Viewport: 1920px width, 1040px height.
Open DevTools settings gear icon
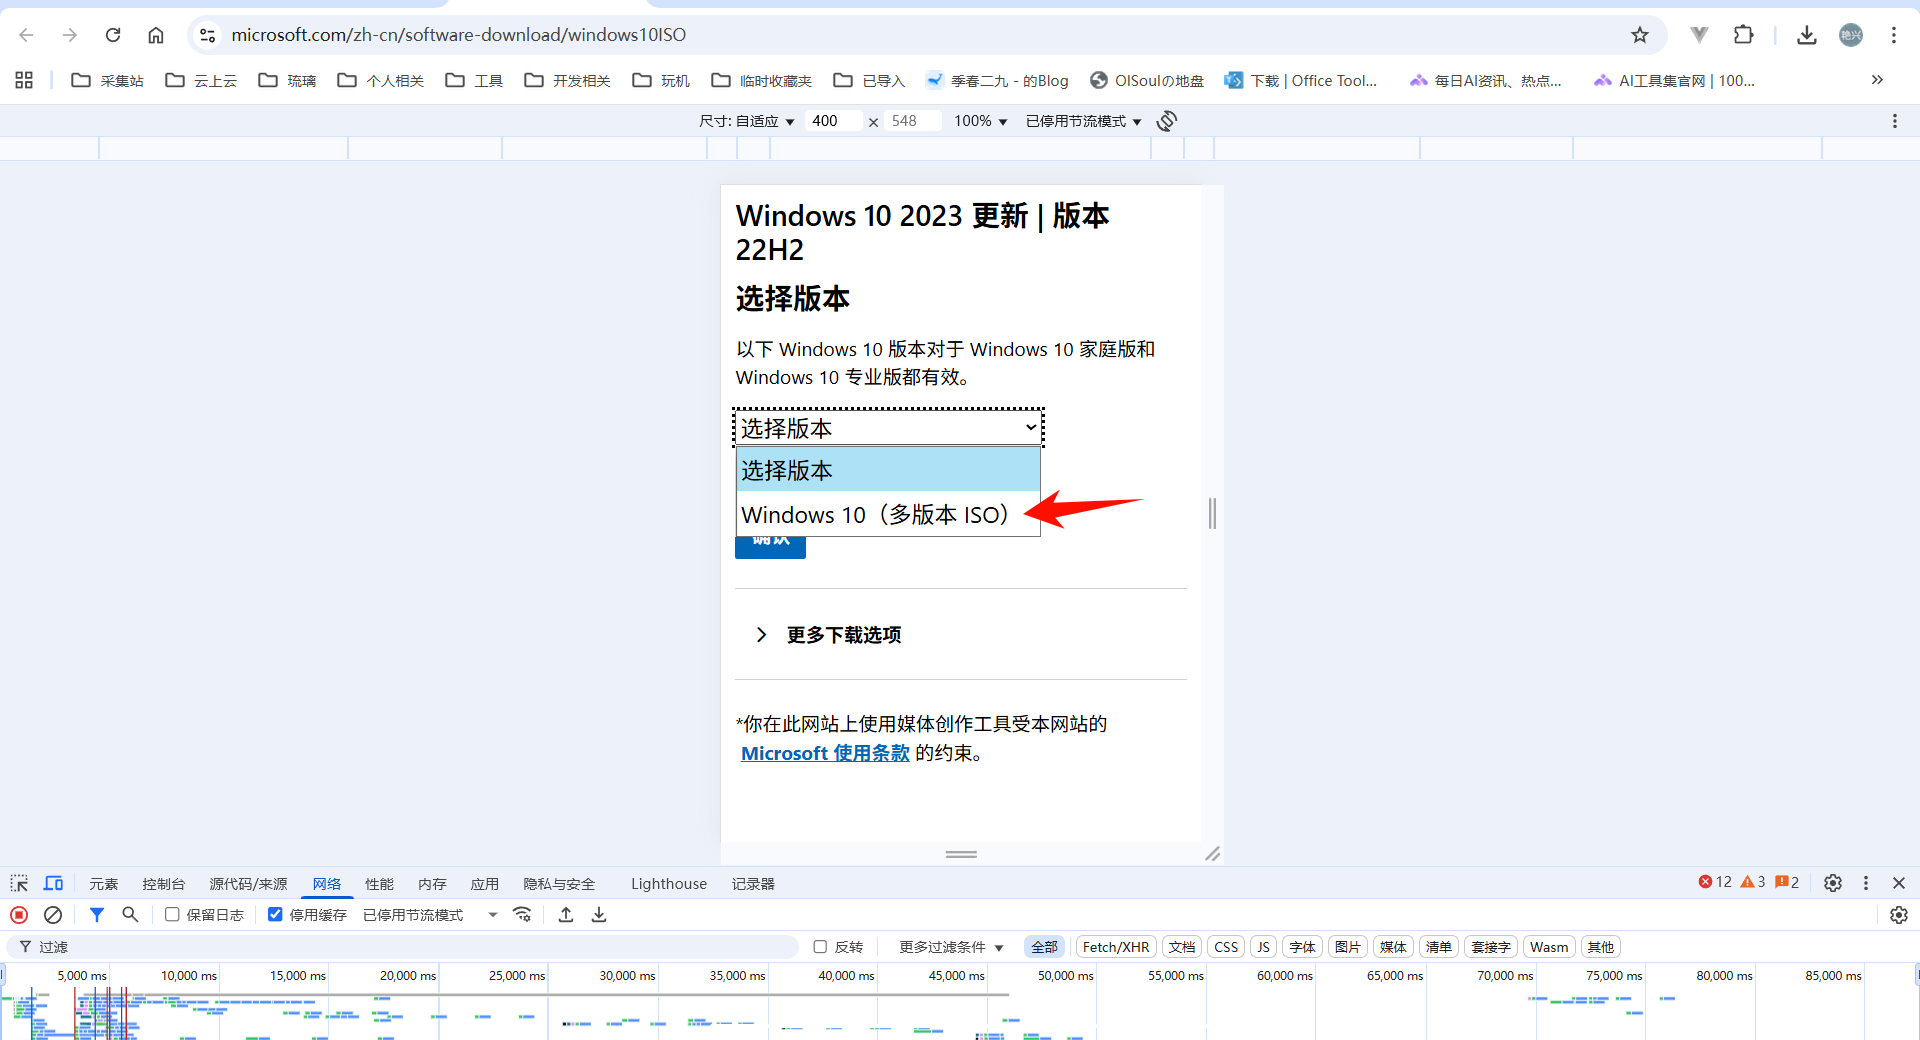pos(1832,883)
